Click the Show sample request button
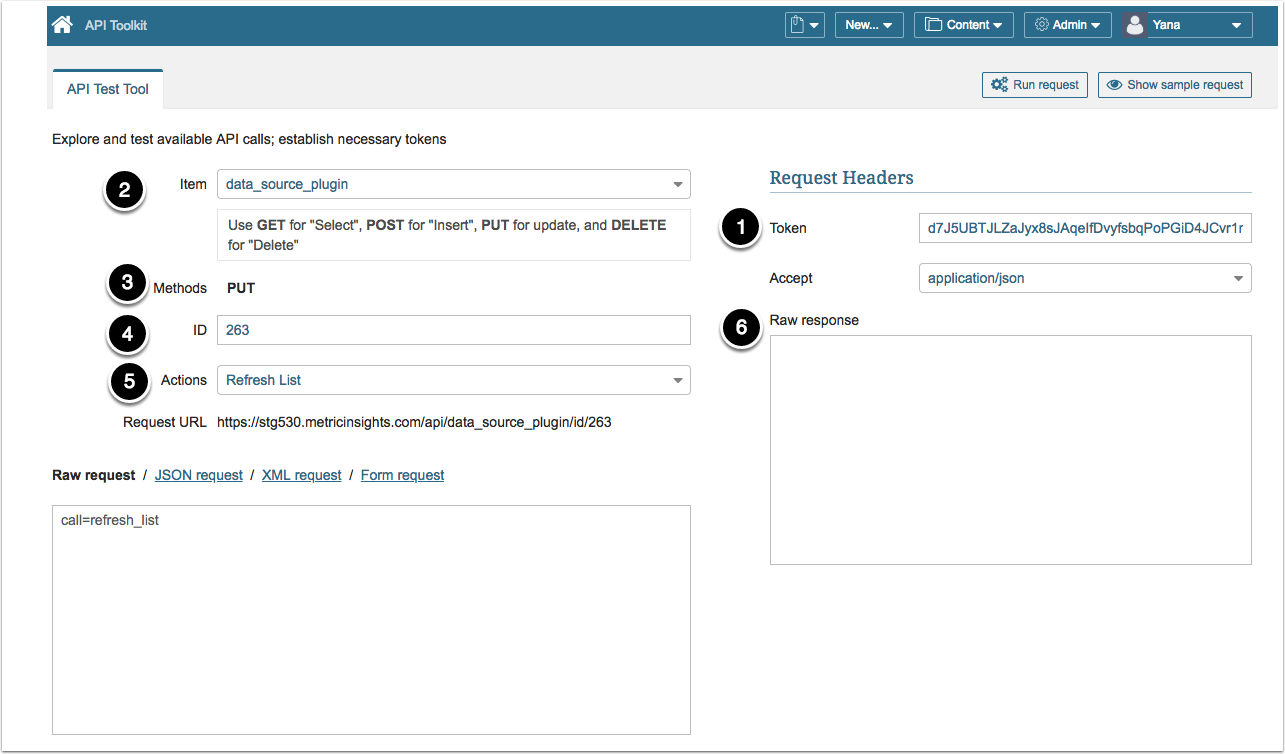 (1175, 85)
